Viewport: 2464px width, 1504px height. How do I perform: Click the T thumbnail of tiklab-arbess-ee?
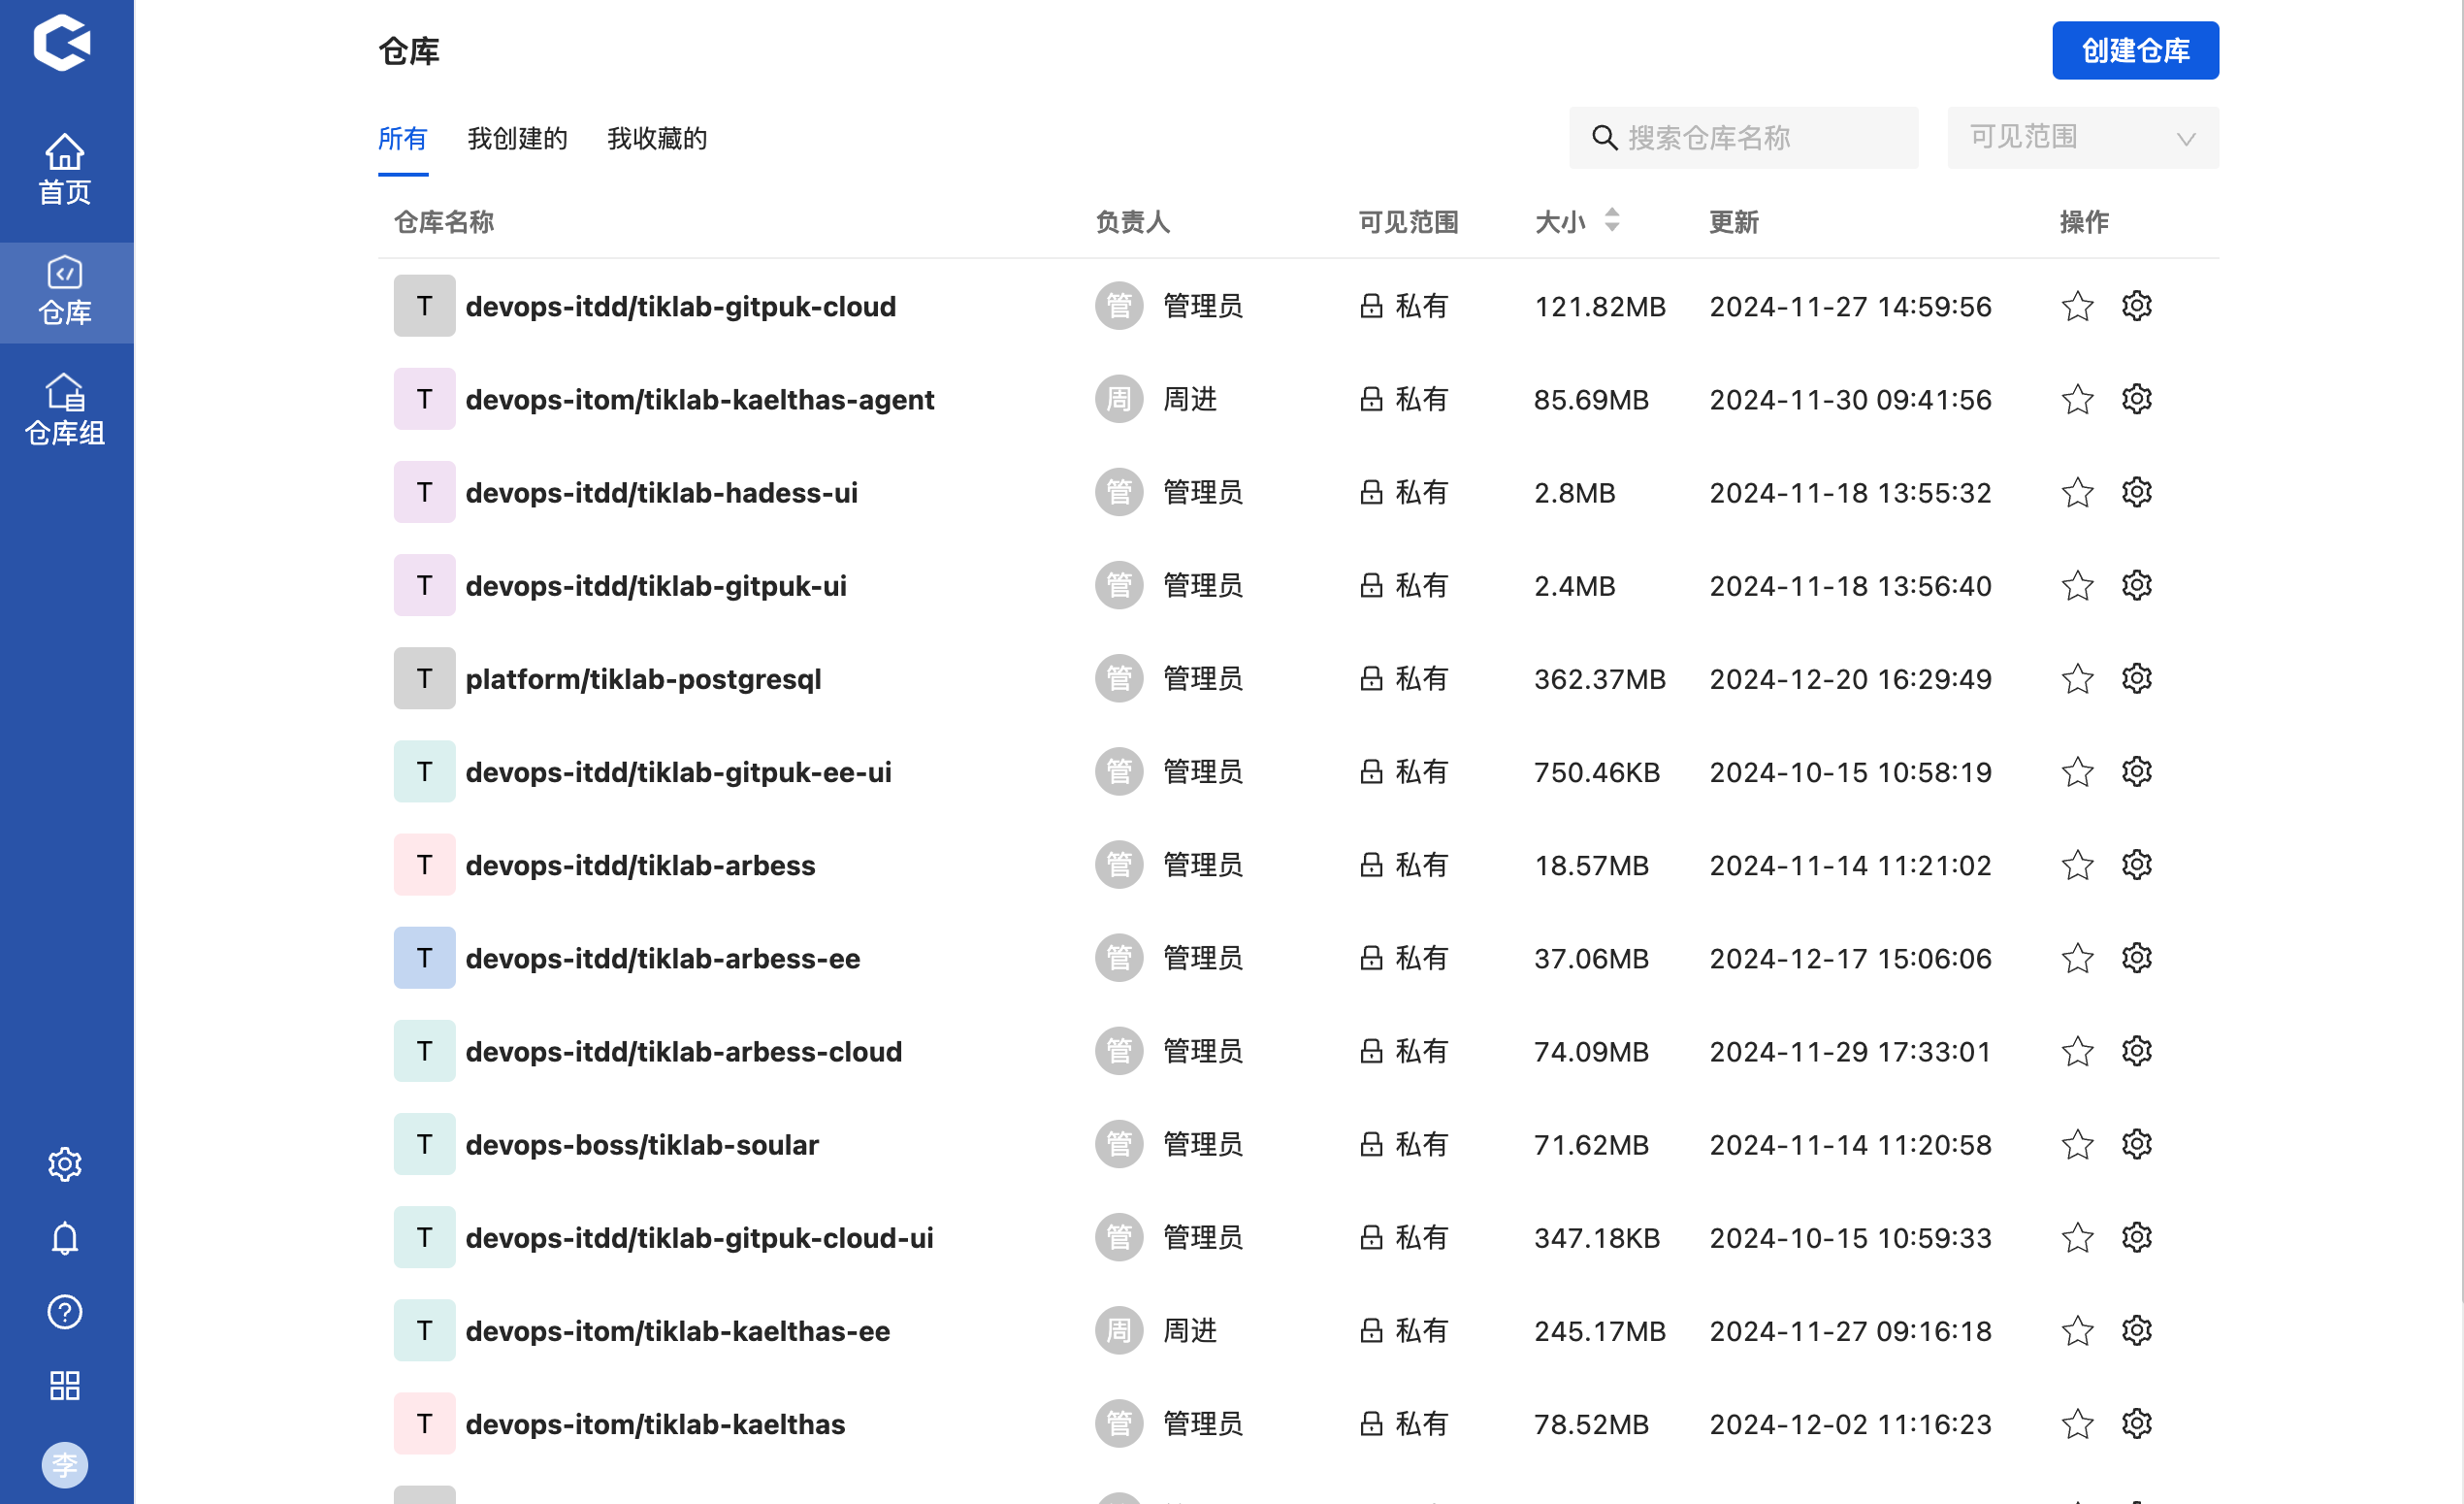click(424, 958)
